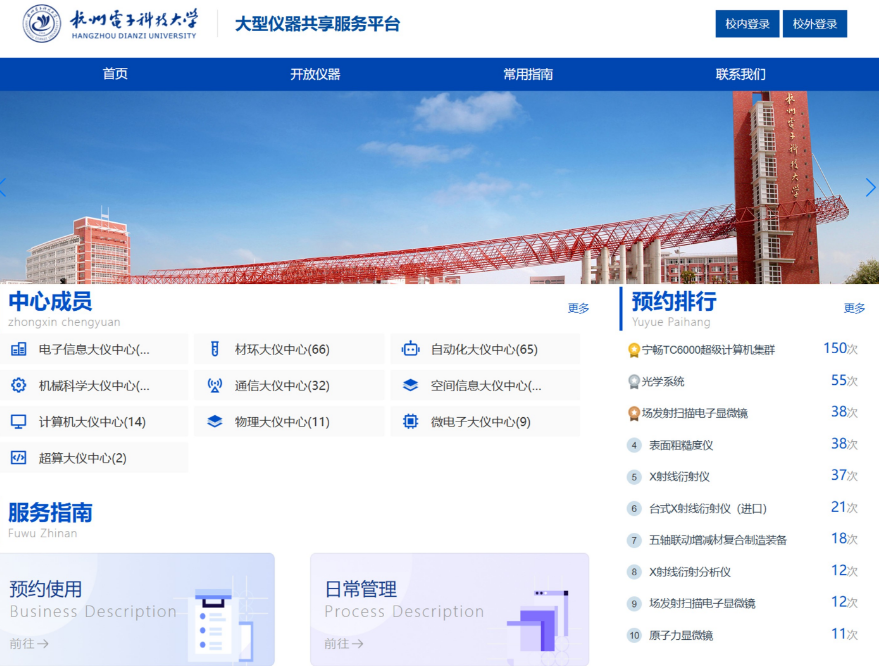
Task: Click the code icon for 超算大仪中心
Action: pyautogui.click(x=19, y=457)
